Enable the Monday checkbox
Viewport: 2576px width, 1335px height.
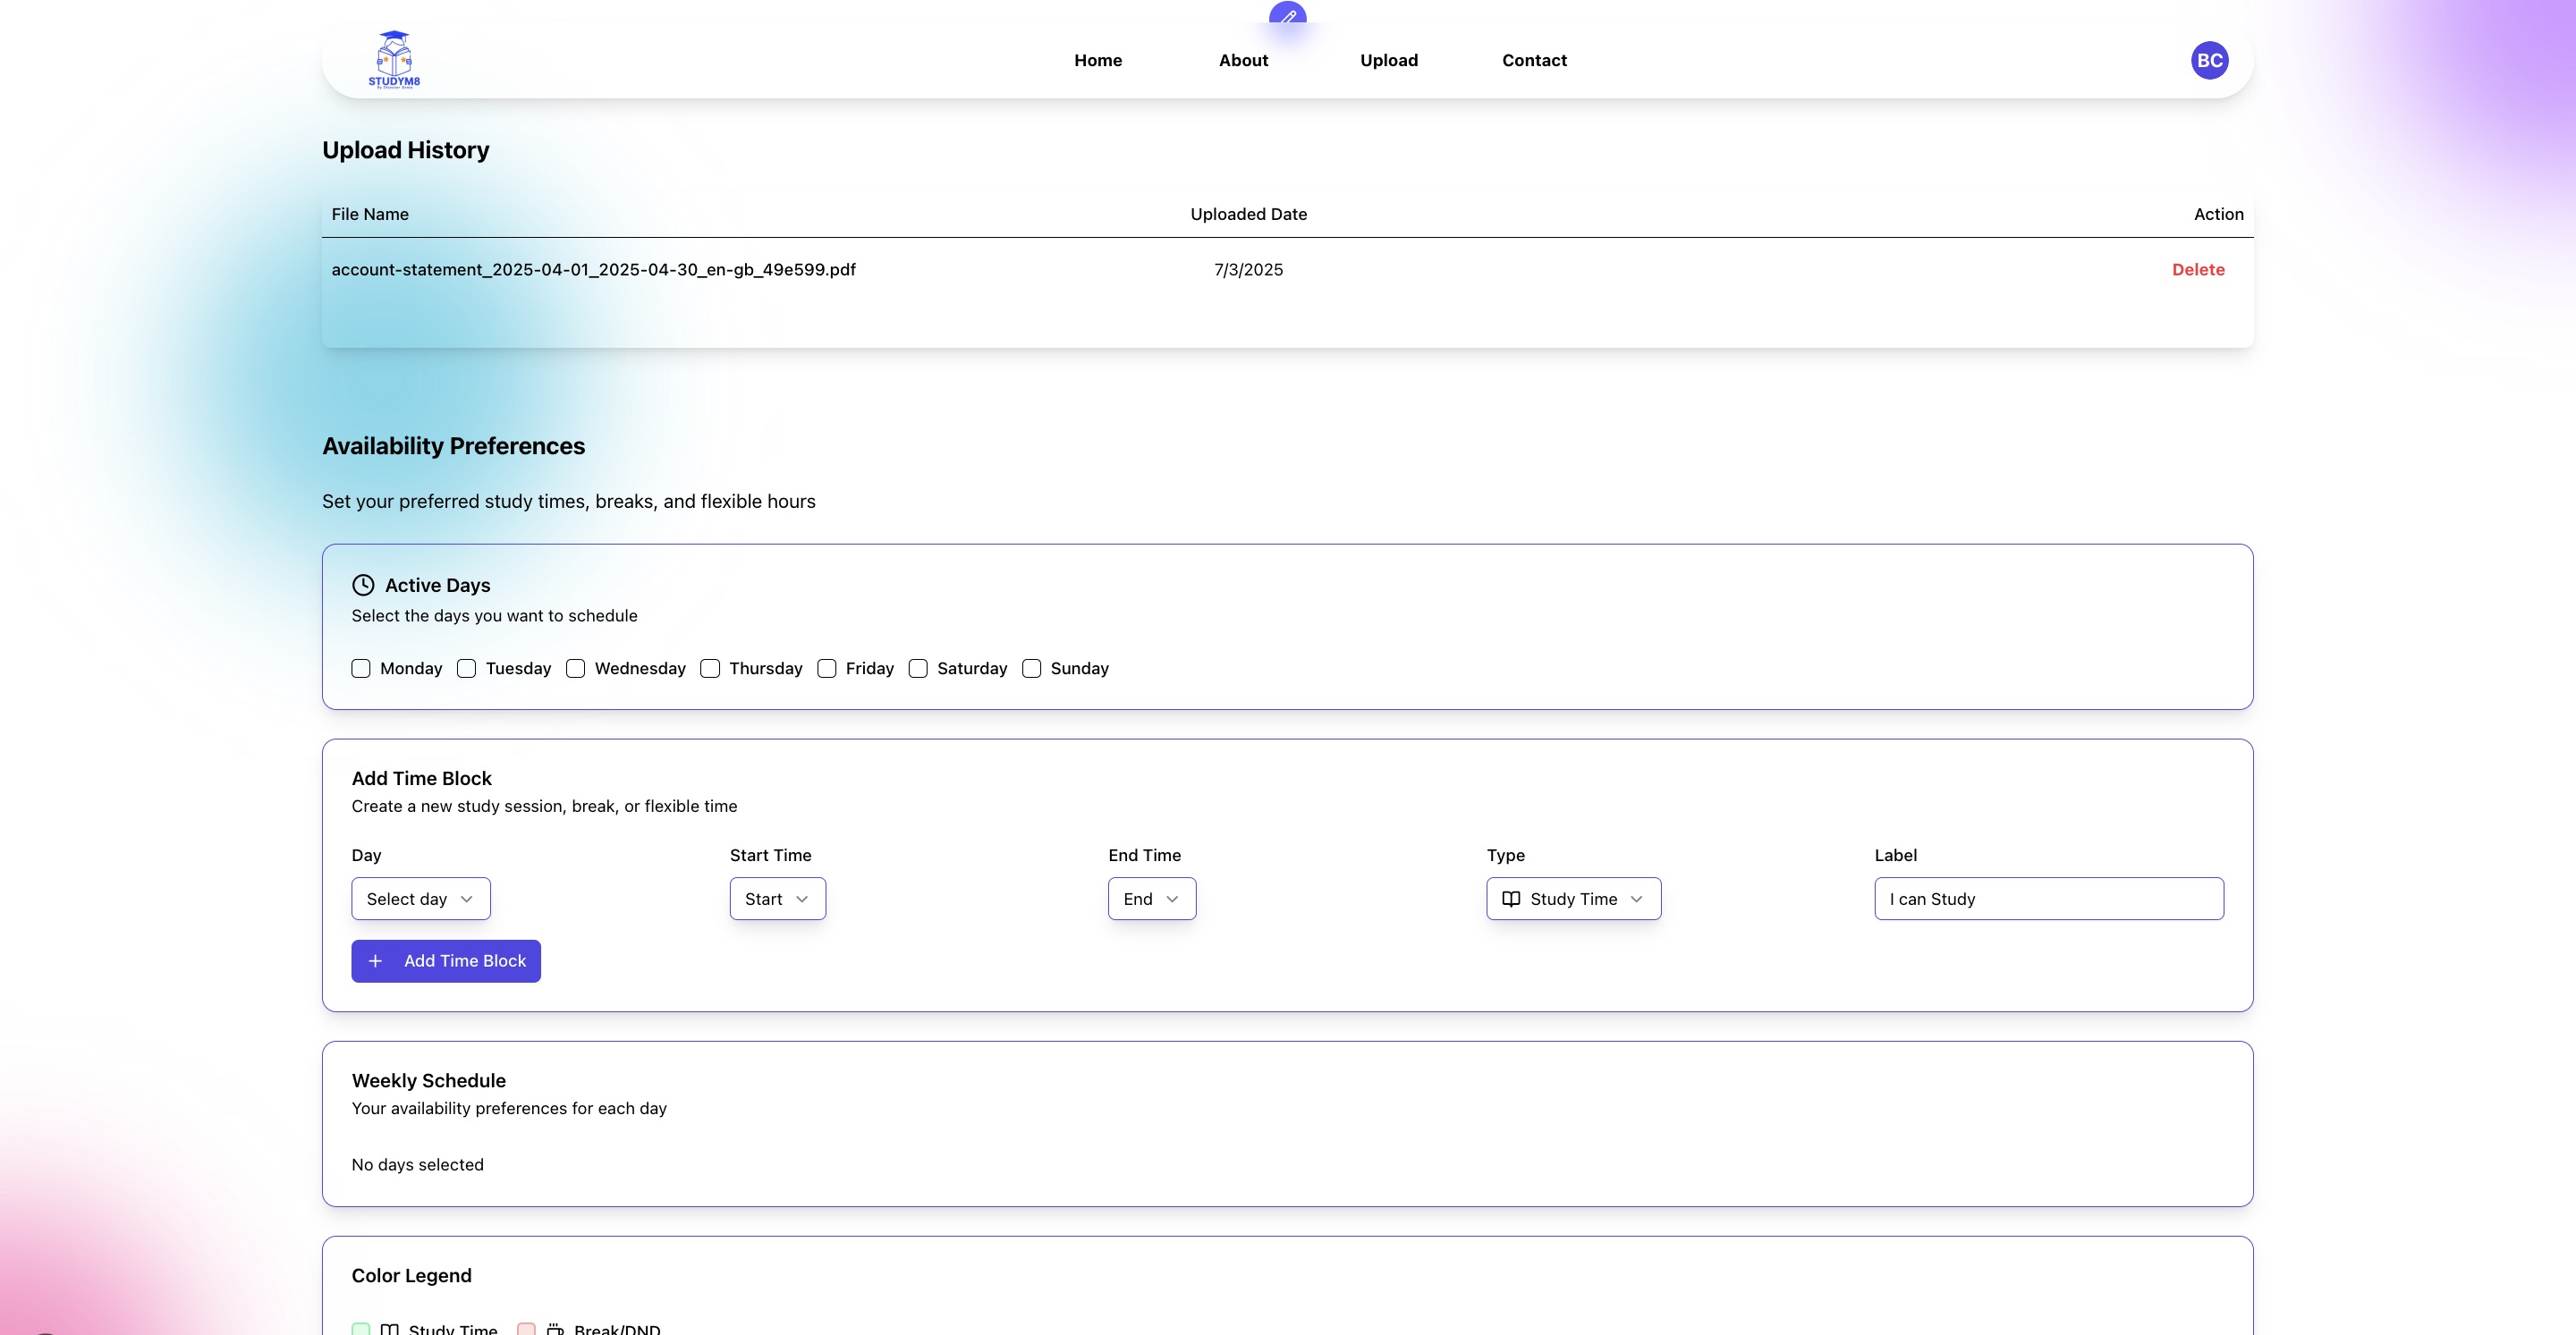pos(361,668)
